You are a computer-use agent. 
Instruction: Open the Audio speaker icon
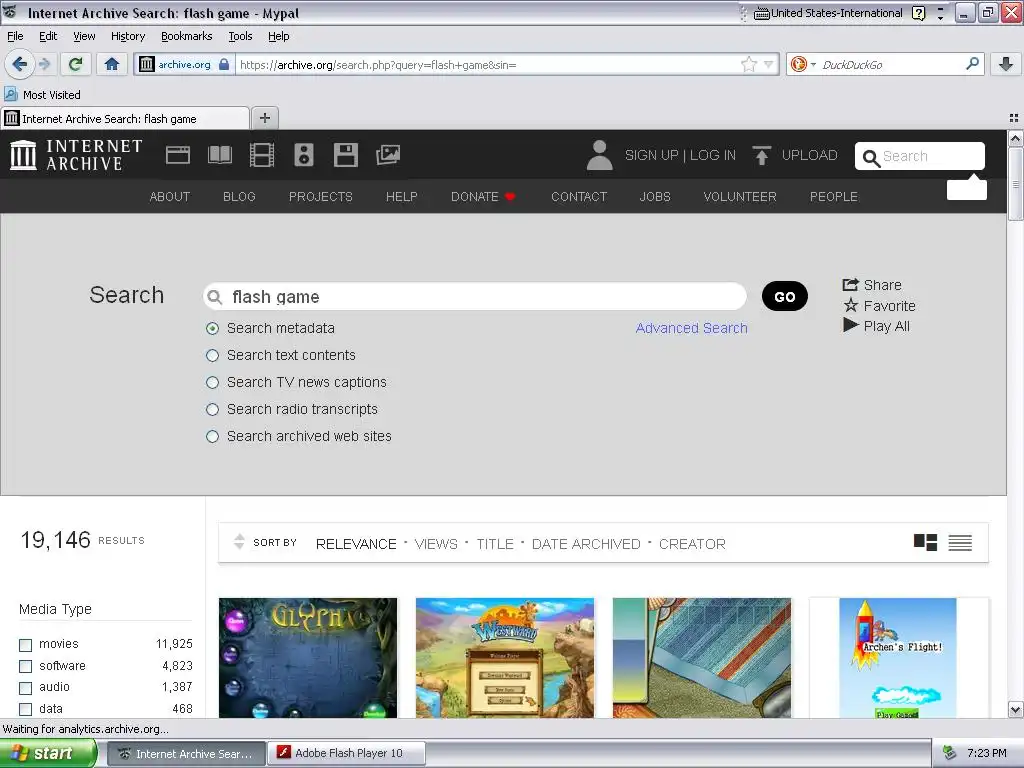pyautogui.click(x=304, y=155)
